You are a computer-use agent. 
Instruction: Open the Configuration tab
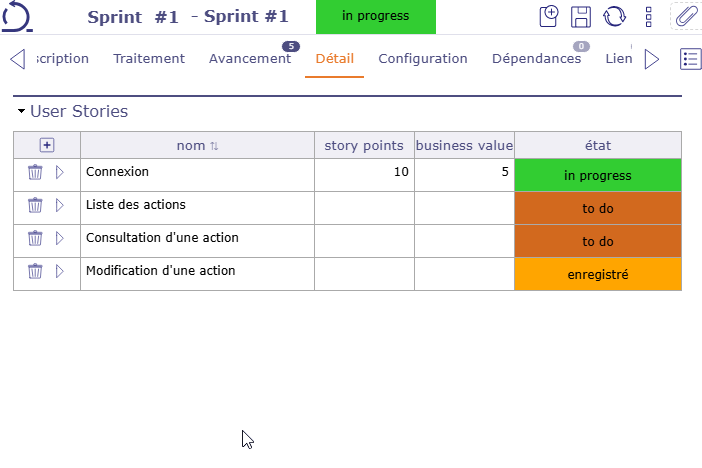tap(422, 59)
